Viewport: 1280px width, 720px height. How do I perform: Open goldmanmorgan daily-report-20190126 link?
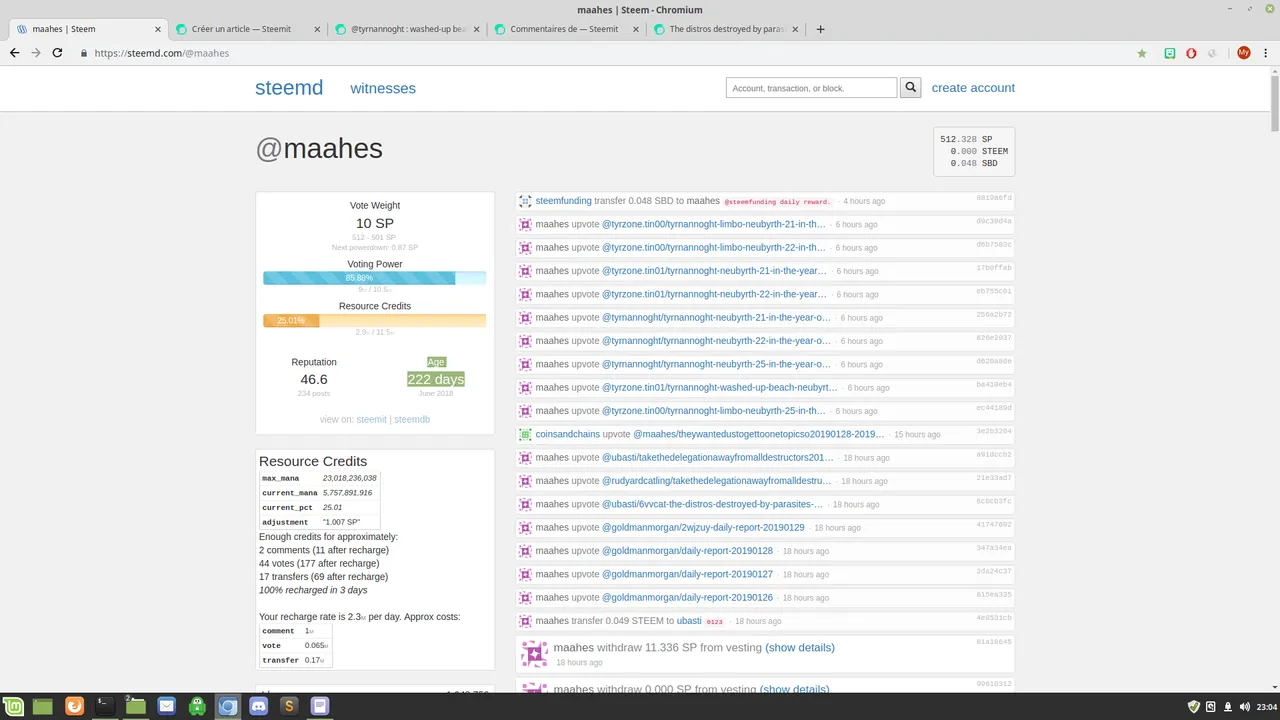click(687, 597)
